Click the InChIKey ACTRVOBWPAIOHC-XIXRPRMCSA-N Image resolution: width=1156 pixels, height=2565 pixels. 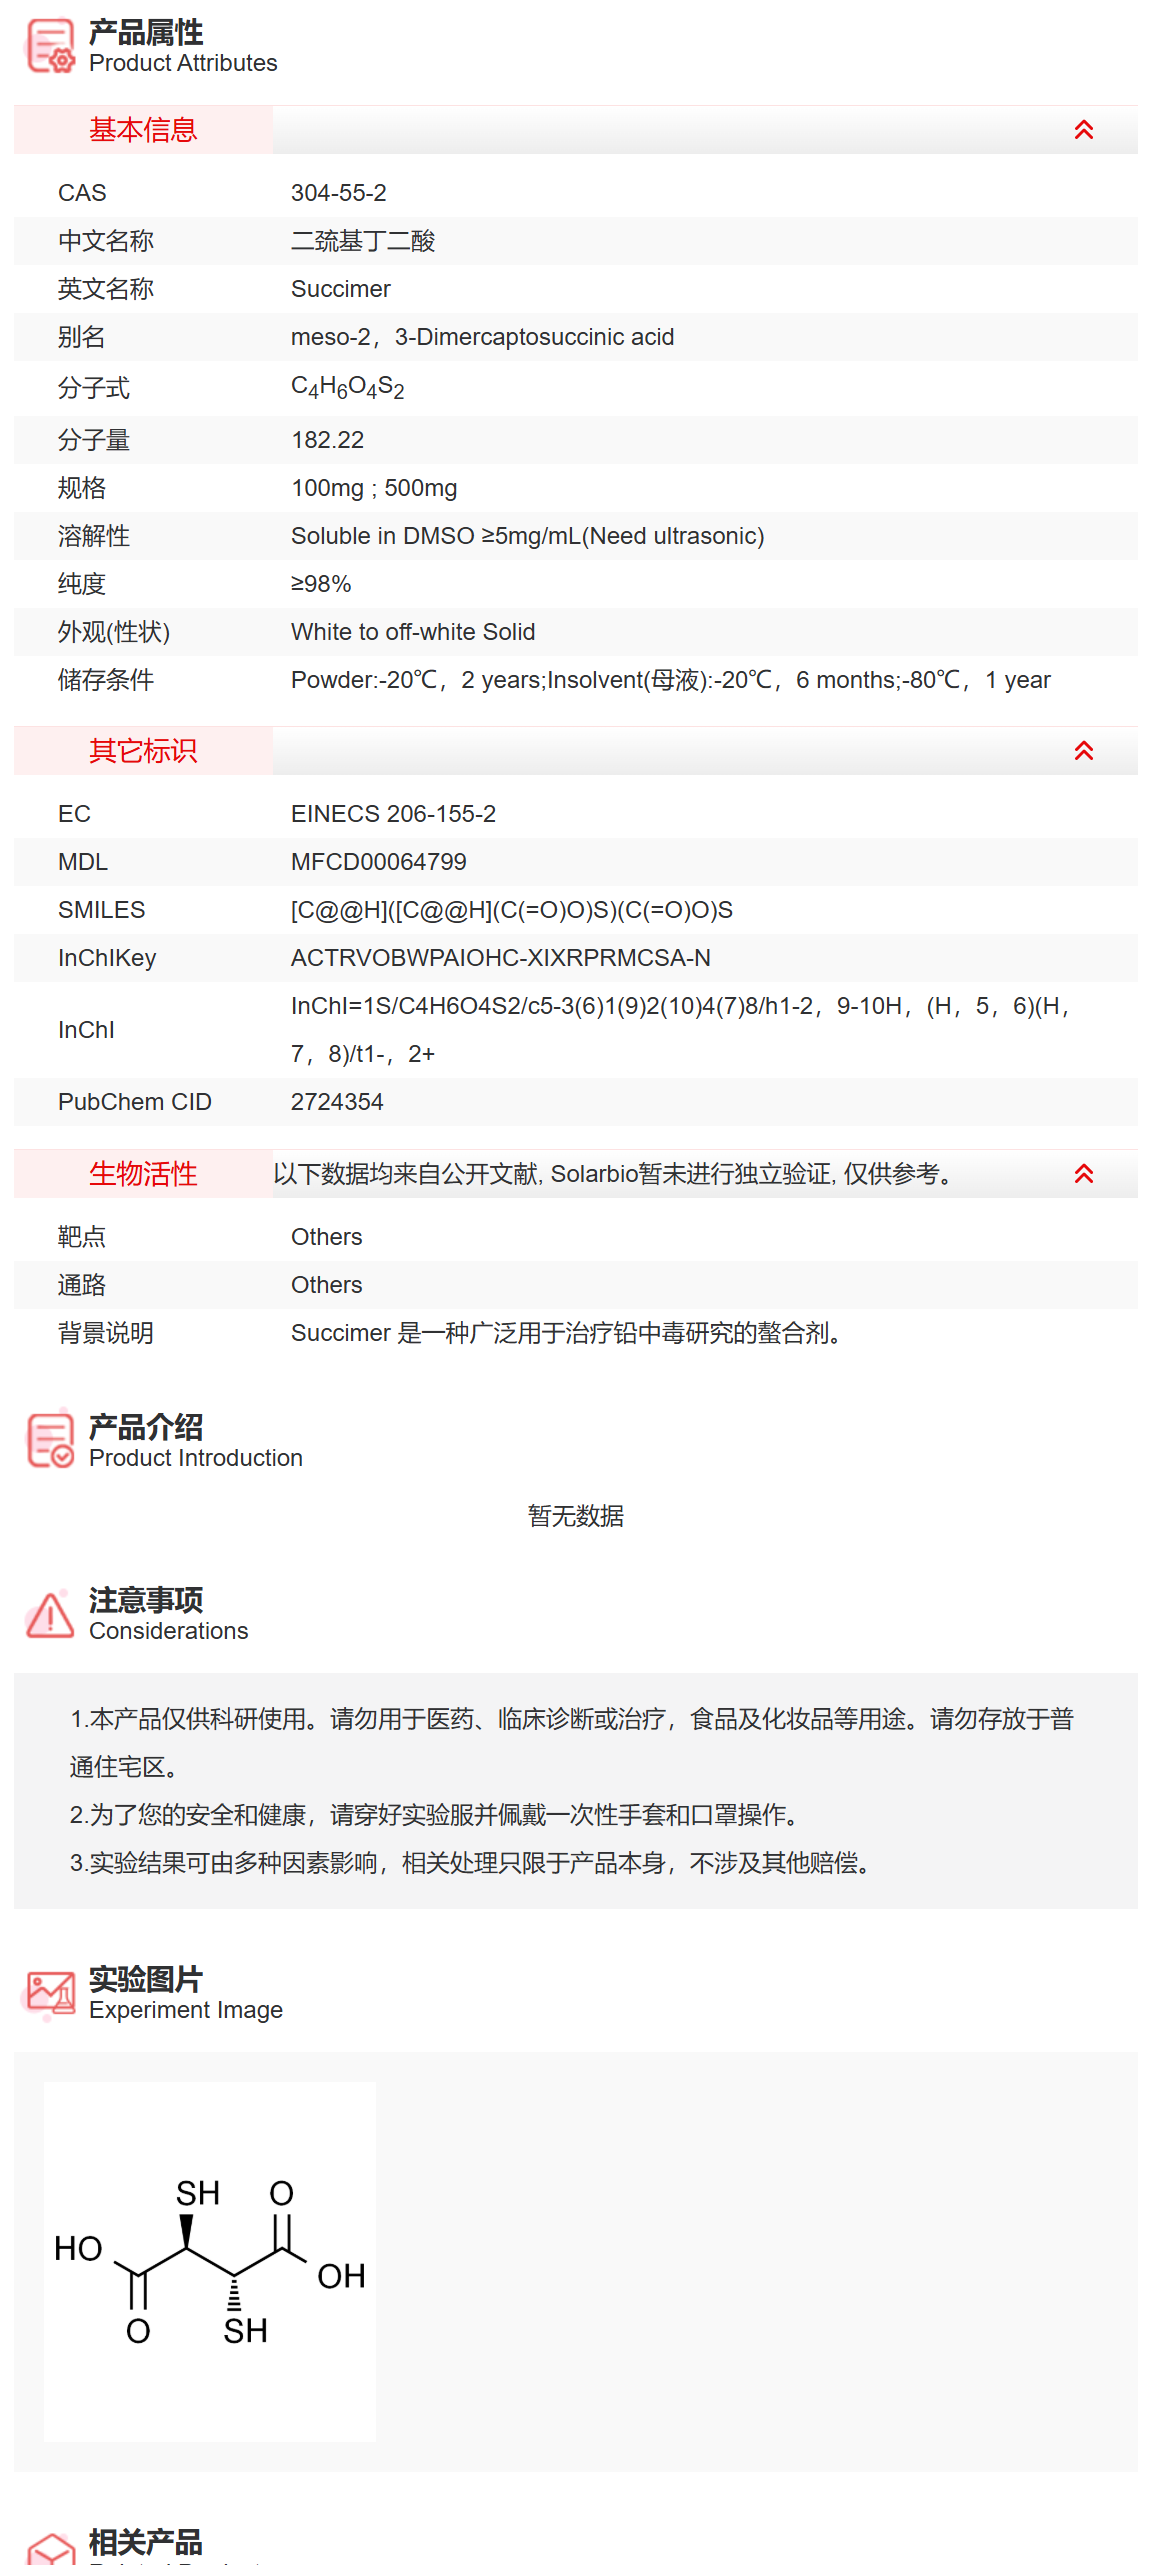501,958
